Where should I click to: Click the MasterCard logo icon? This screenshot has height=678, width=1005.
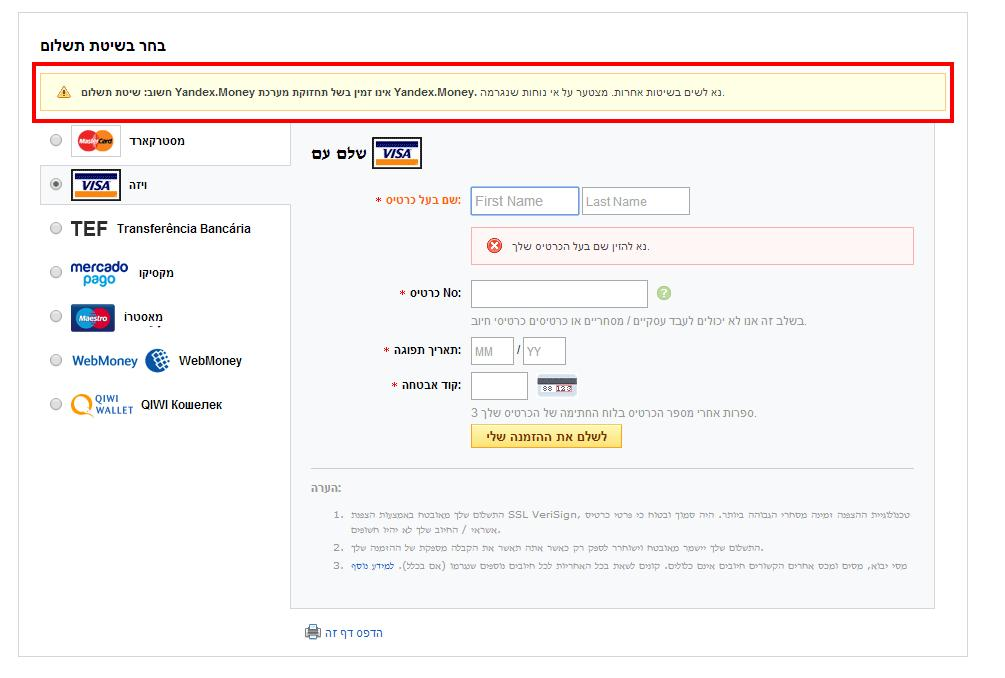coord(97,141)
